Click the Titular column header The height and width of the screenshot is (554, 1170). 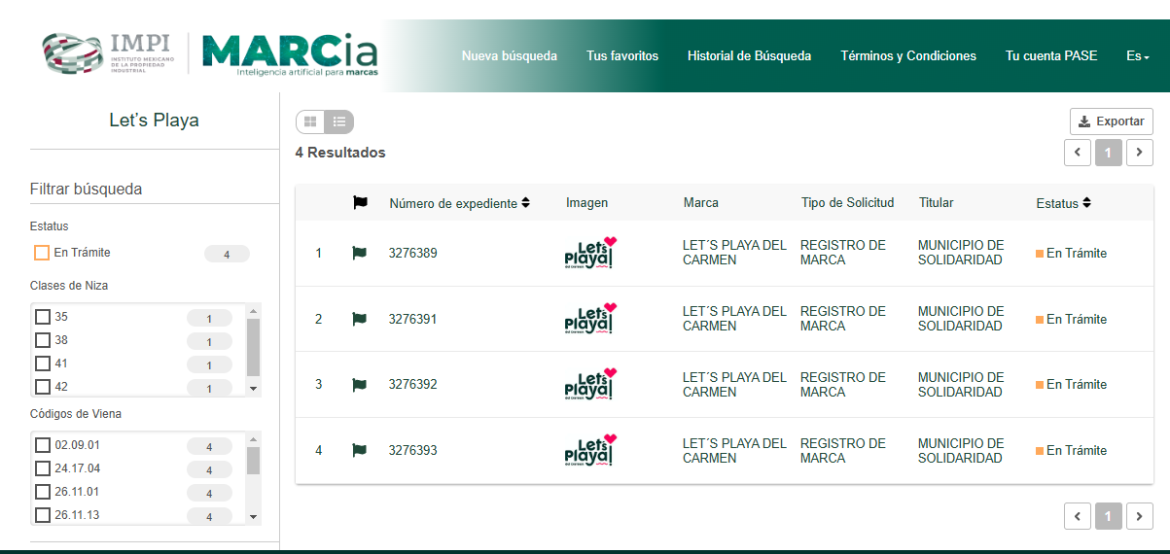click(936, 202)
